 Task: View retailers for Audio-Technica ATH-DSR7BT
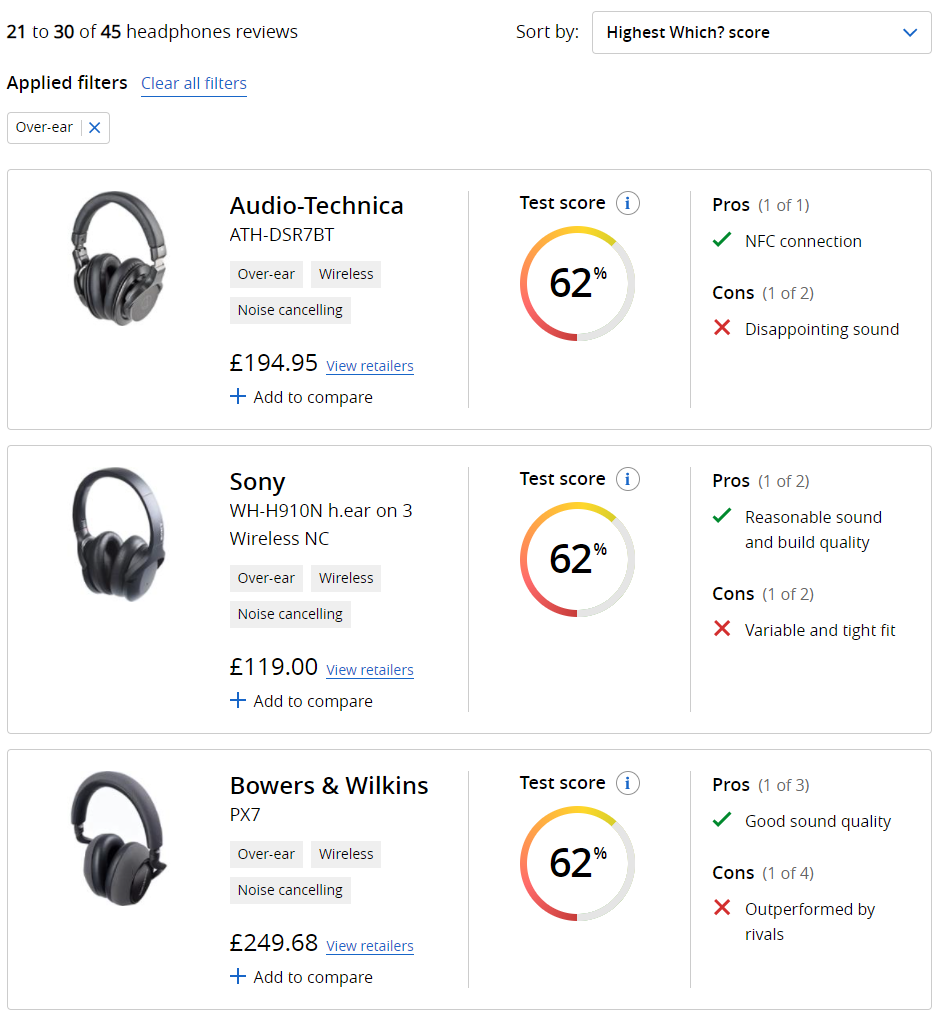pos(370,366)
